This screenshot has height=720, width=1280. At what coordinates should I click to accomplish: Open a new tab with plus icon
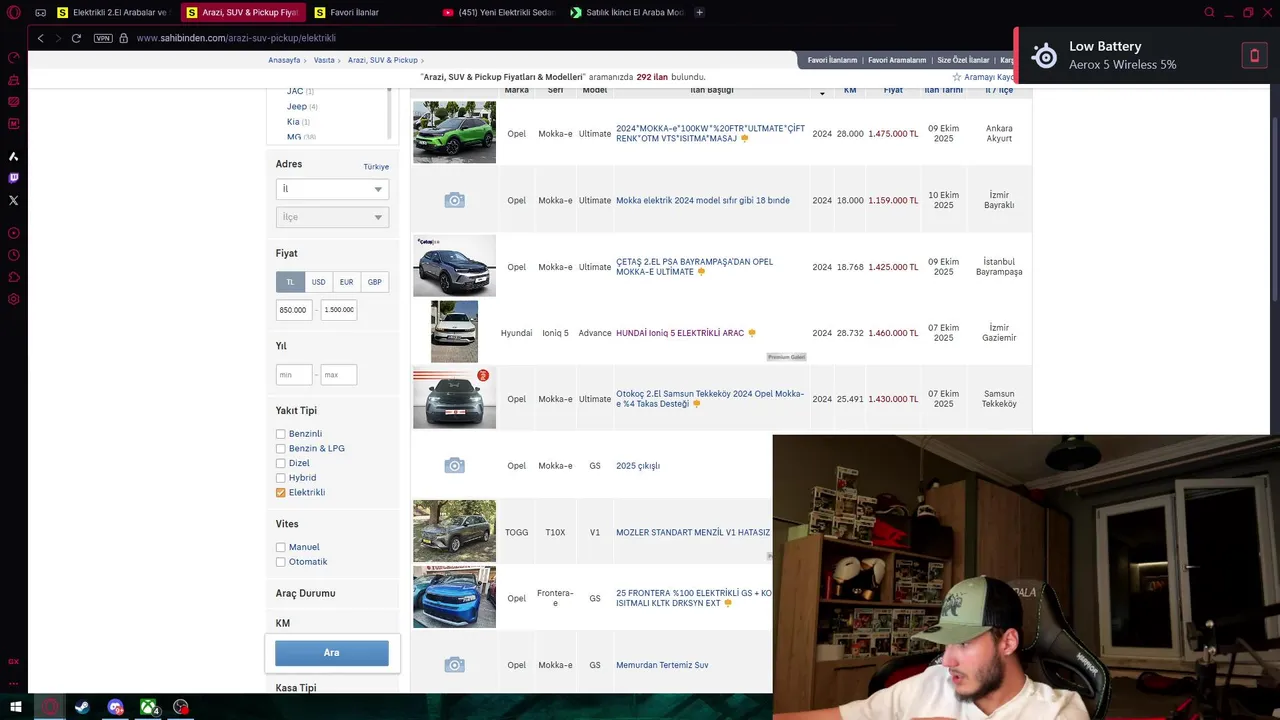[699, 12]
